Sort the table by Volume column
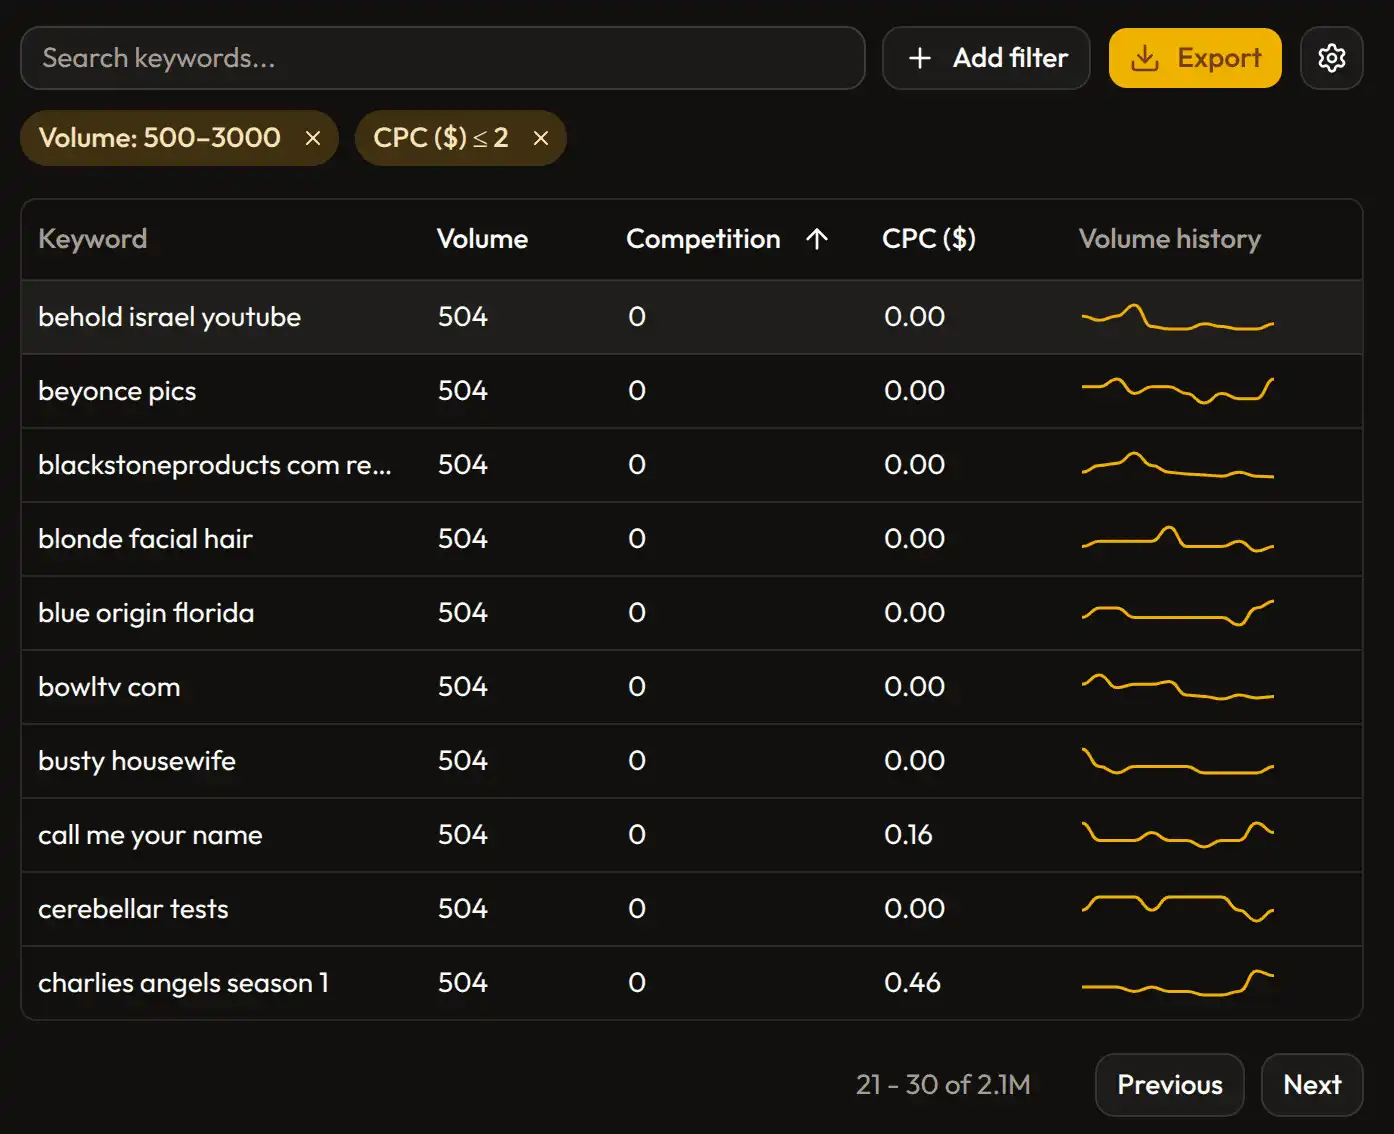Image resolution: width=1394 pixels, height=1134 pixels. (x=482, y=239)
